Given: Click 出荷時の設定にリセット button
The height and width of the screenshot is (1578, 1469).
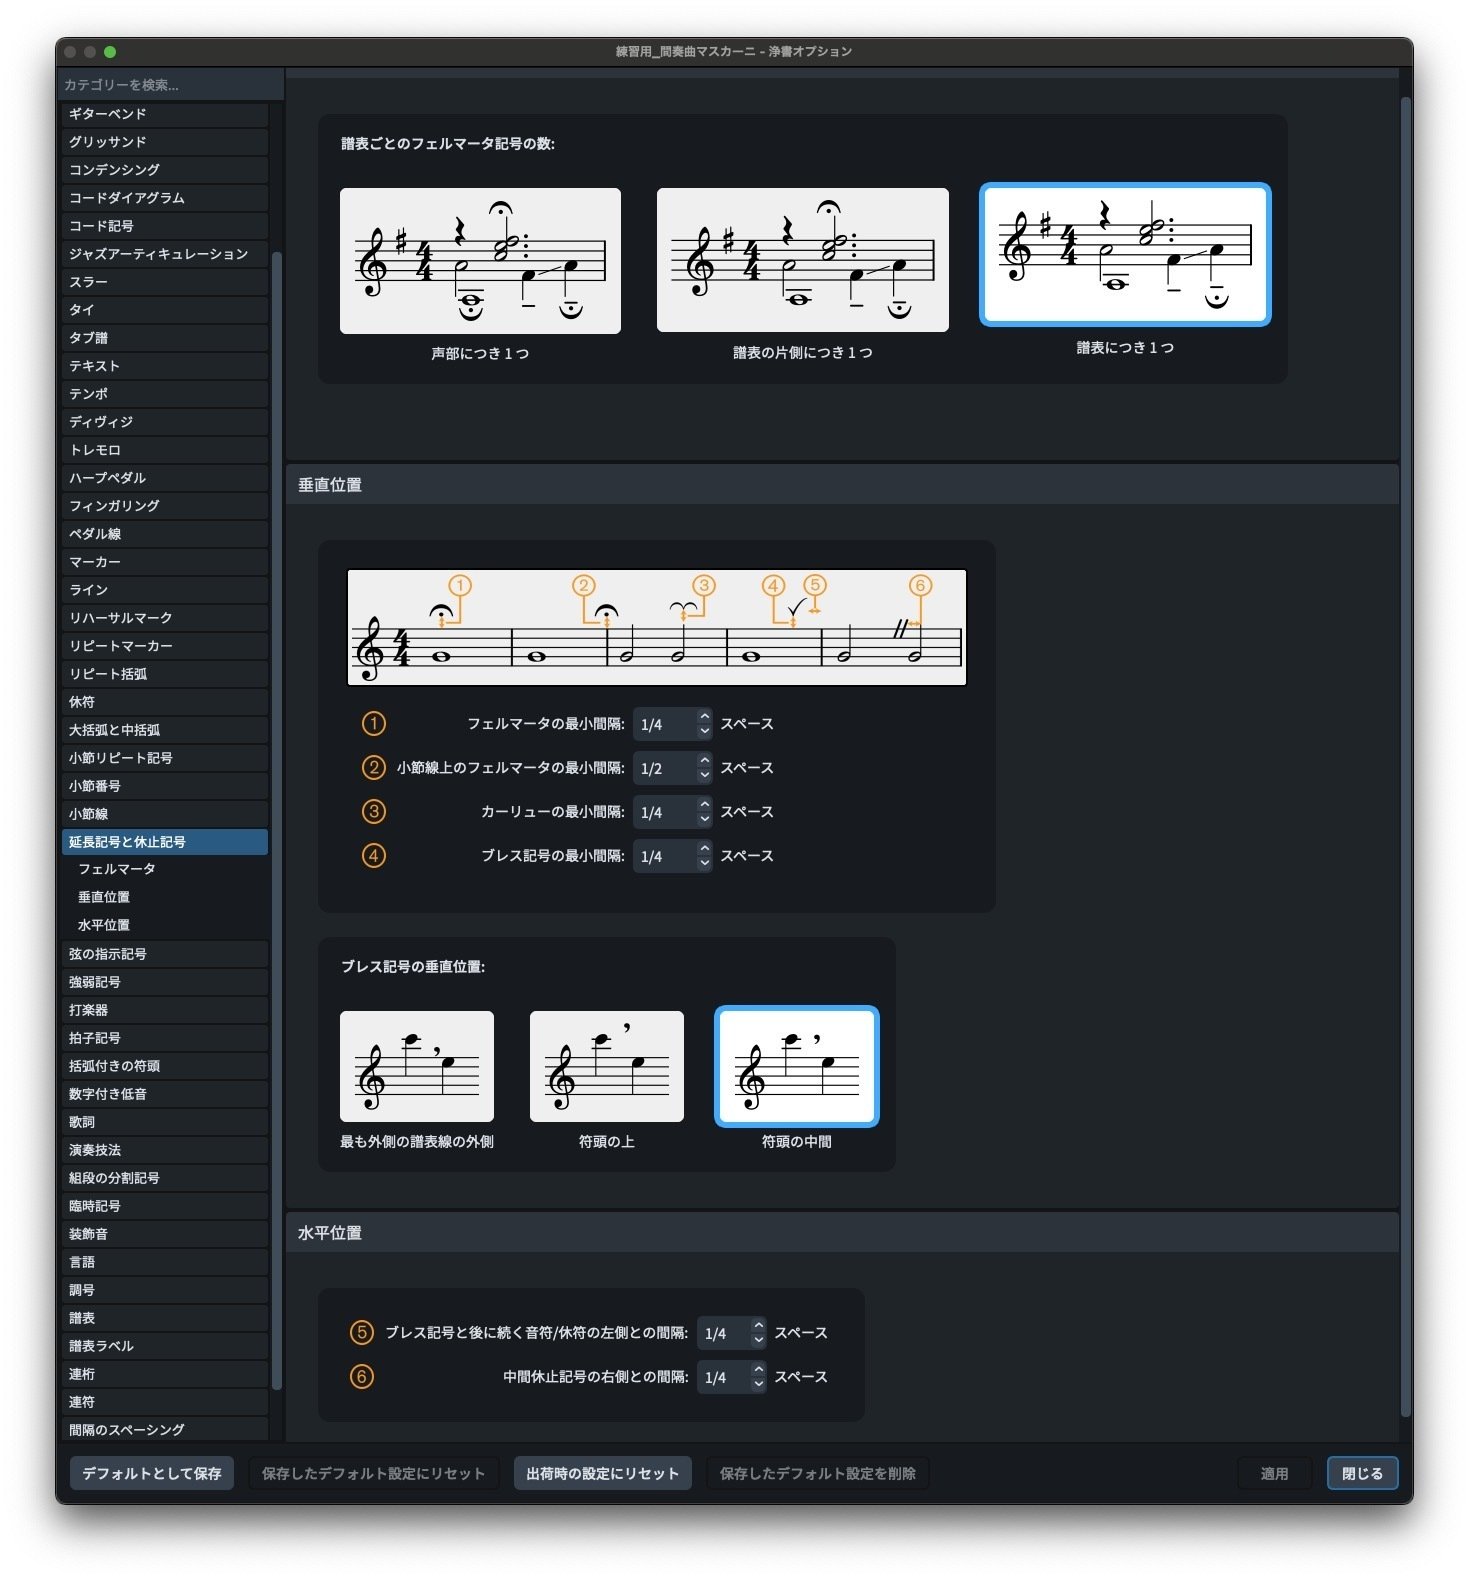Looking at the screenshot, I should click(602, 1473).
